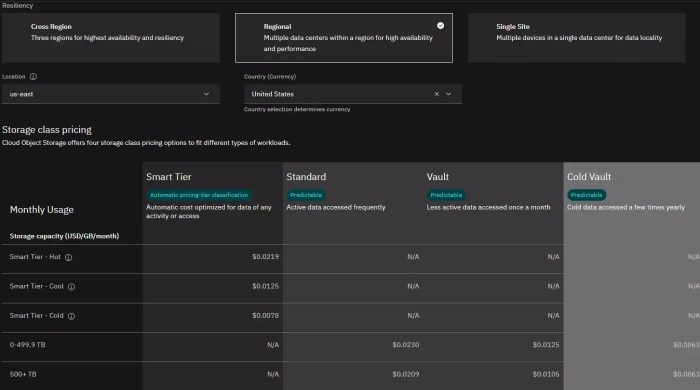Image resolution: width=700 pixels, height=390 pixels.
Task: Click the Predictable tag under Cold Vault
Action: point(586,195)
